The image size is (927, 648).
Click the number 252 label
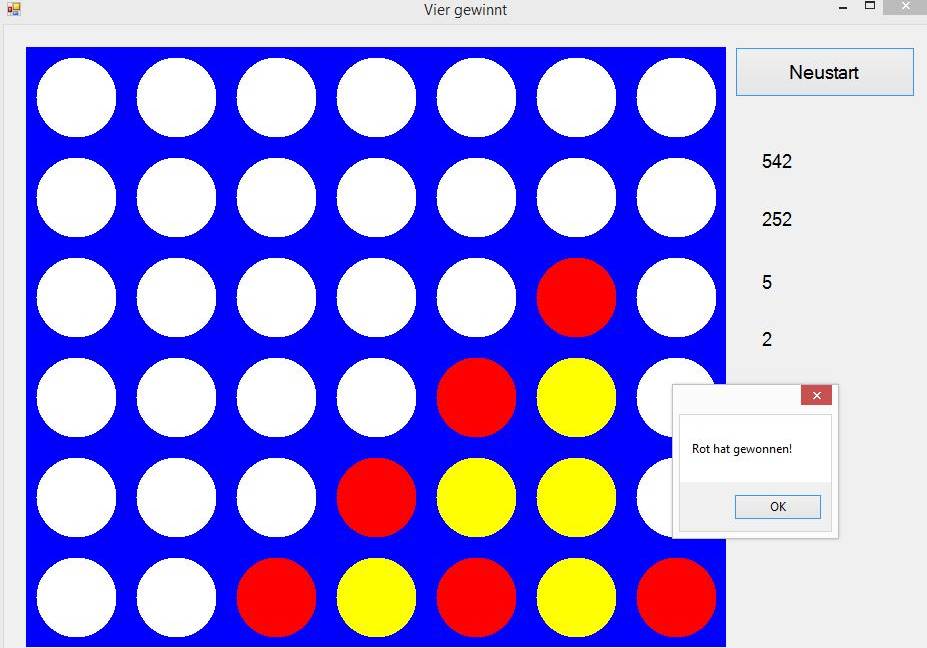click(777, 219)
